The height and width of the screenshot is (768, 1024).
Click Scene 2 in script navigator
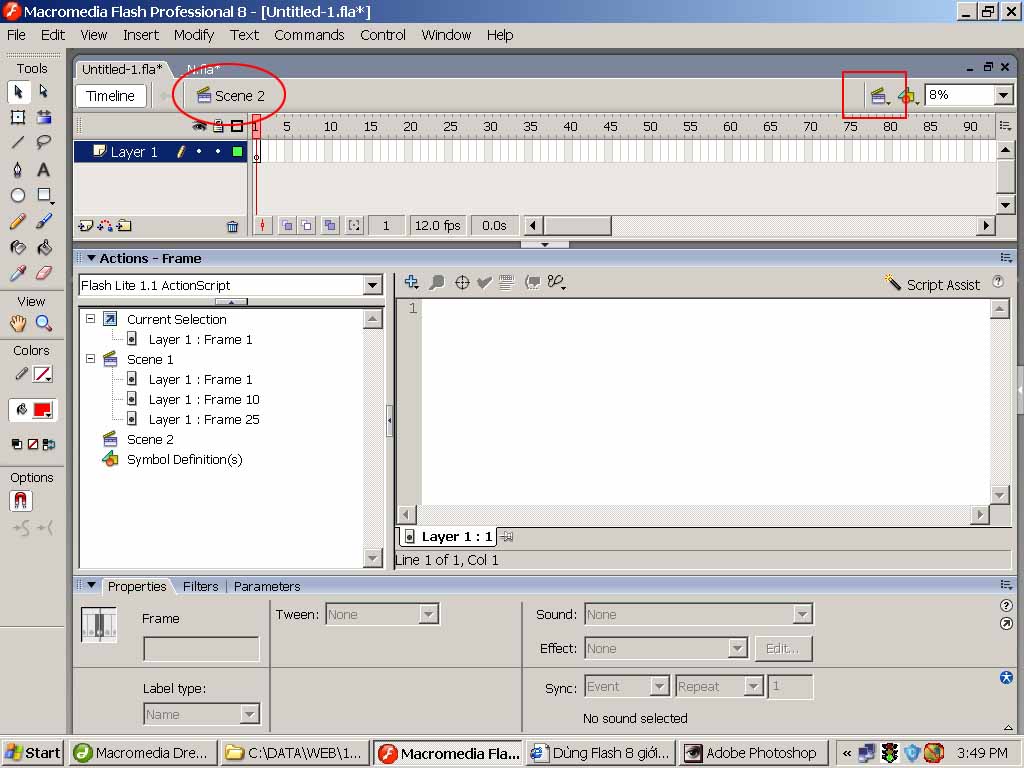pos(150,440)
